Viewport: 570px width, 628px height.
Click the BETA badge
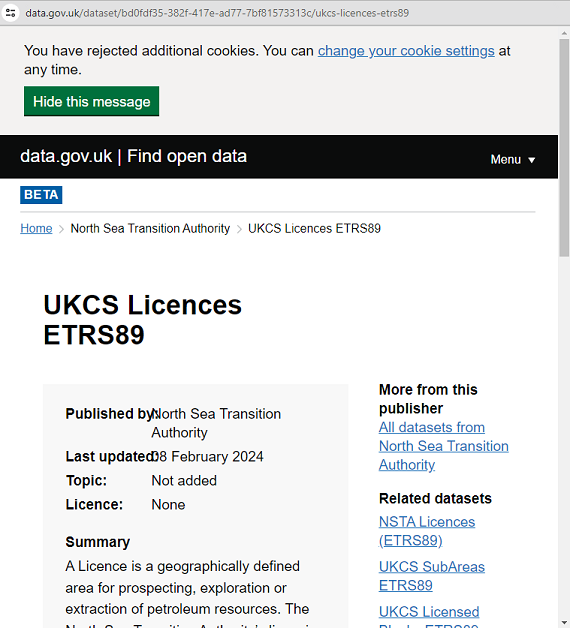(41, 195)
